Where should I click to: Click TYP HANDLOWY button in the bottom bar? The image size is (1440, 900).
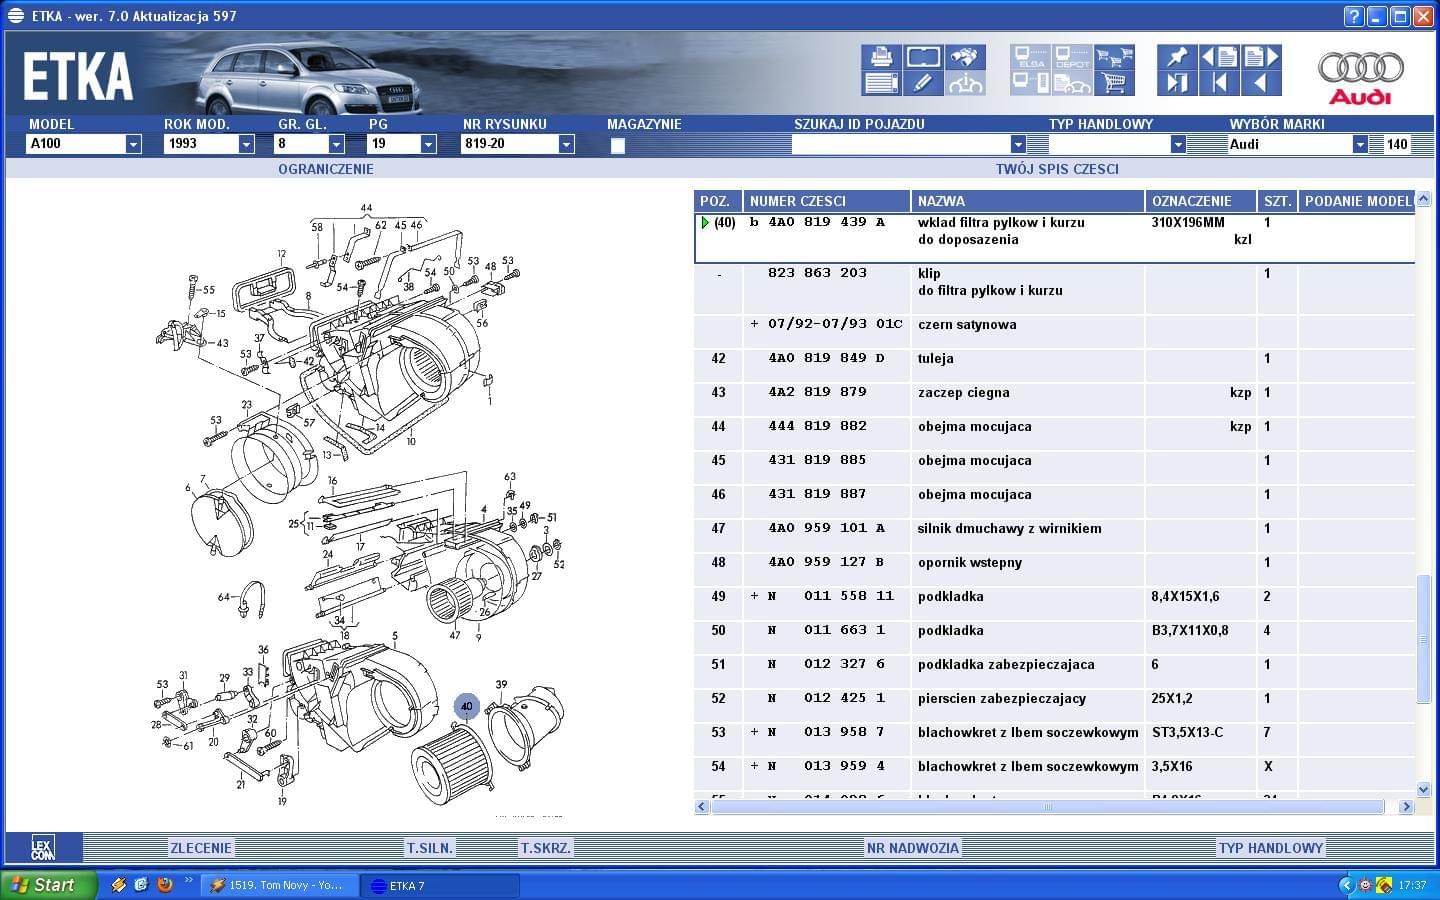pos(1271,848)
